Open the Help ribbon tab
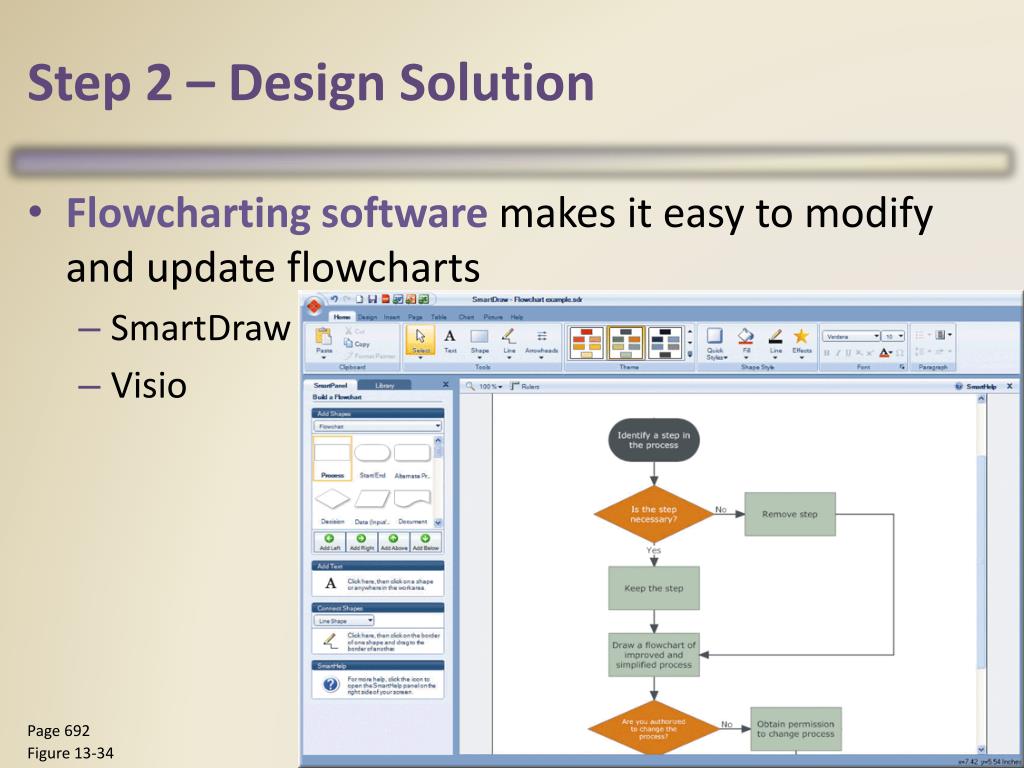The image size is (1024, 768). click(x=517, y=317)
